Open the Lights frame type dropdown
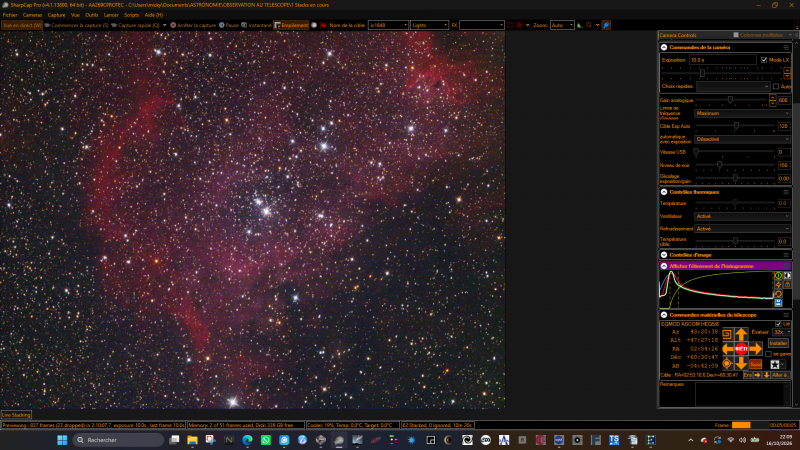The width and height of the screenshot is (800, 450). [x=429, y=25]
